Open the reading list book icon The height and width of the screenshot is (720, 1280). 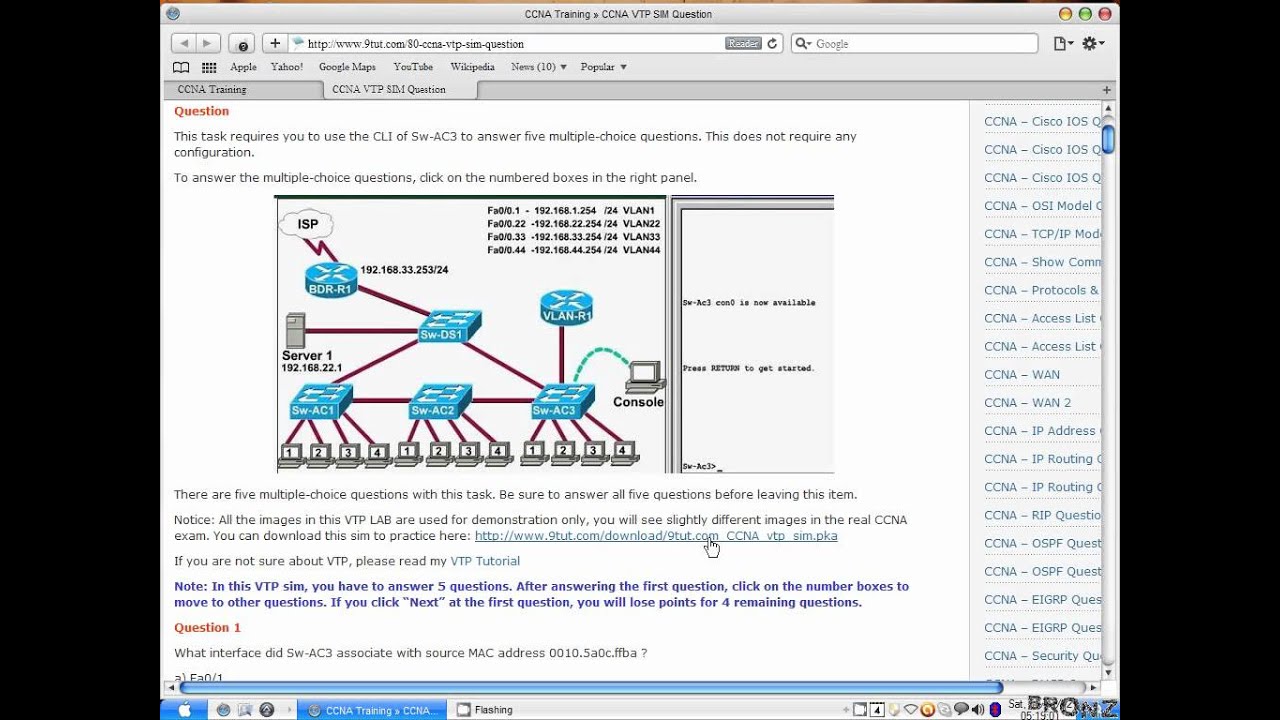[181, 67]
